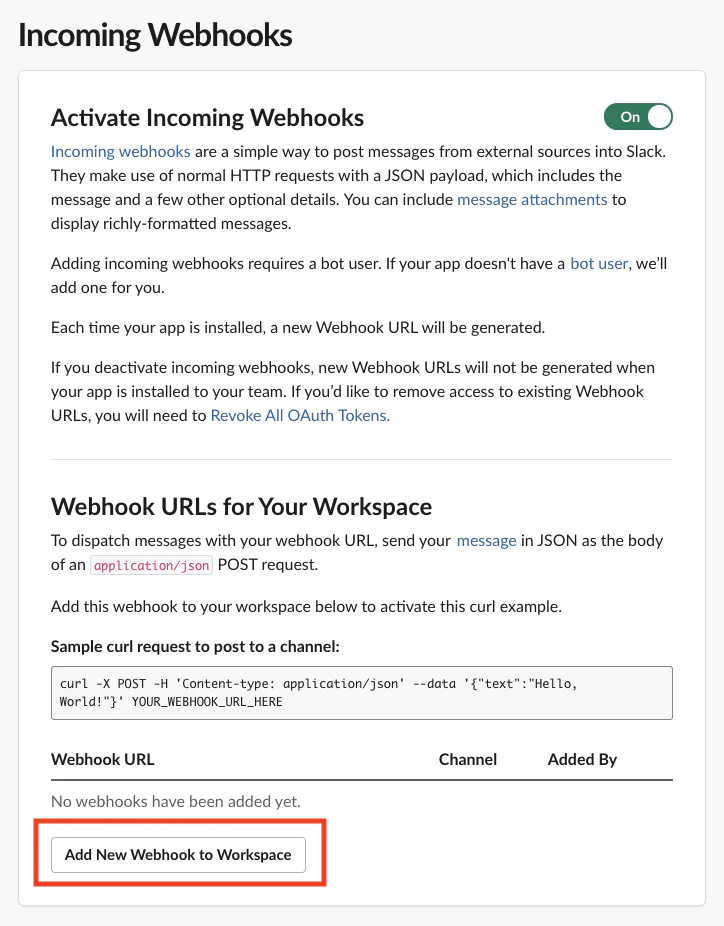Viewport: 724px width, 926px height.
Task: Follow the message attachments link
Action: 532,200
